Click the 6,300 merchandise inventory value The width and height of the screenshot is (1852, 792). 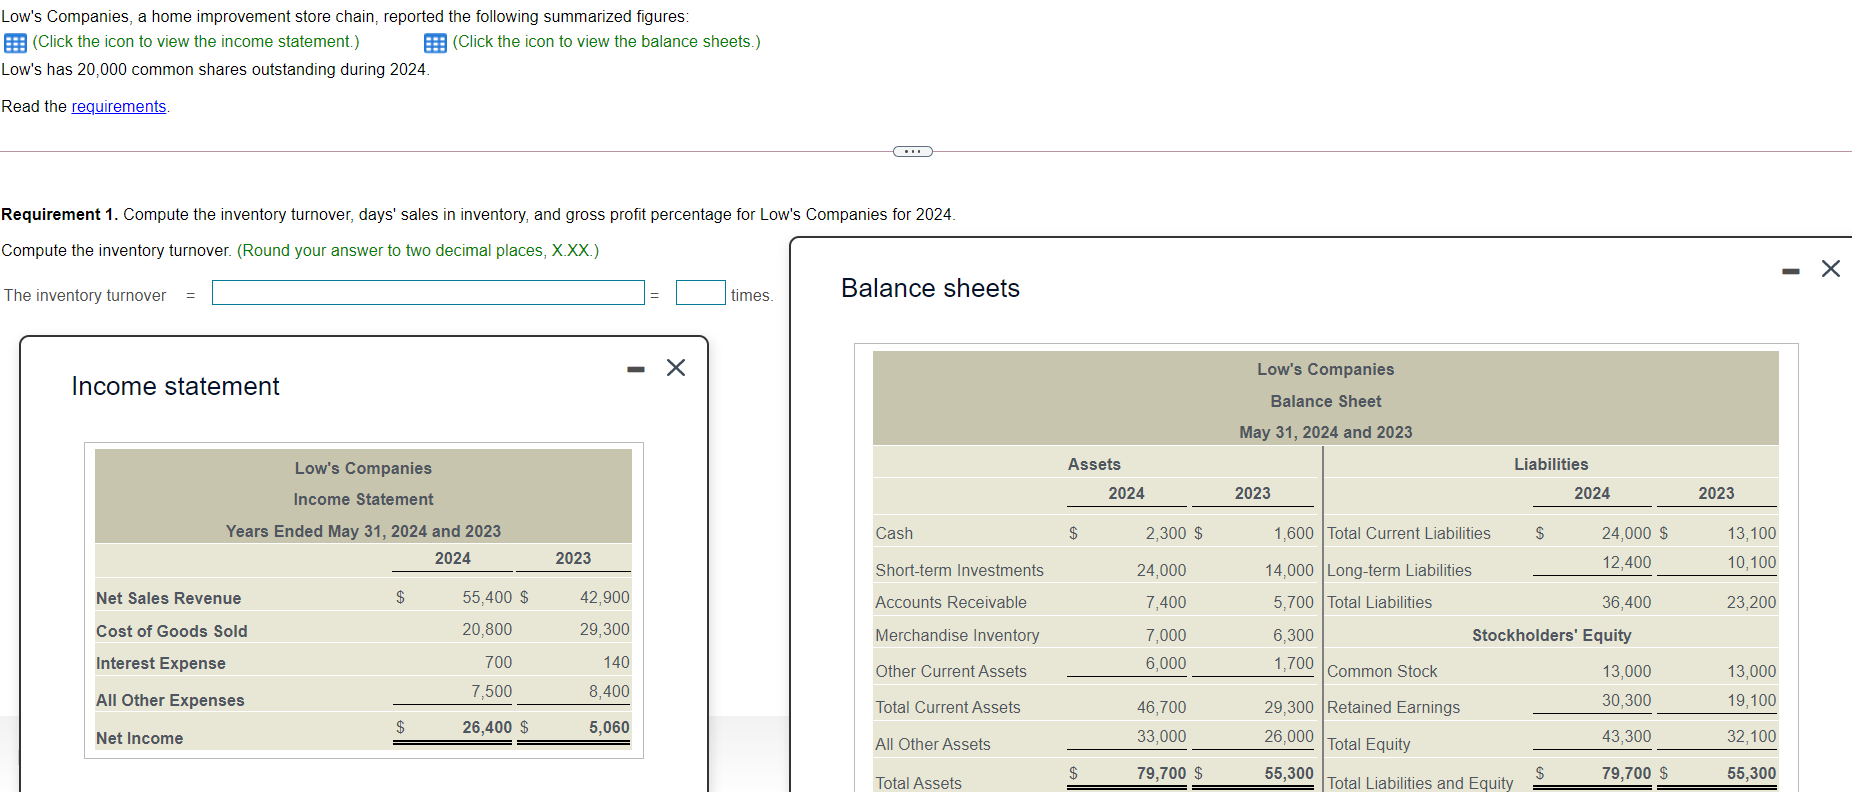[x=1293, y=635]
